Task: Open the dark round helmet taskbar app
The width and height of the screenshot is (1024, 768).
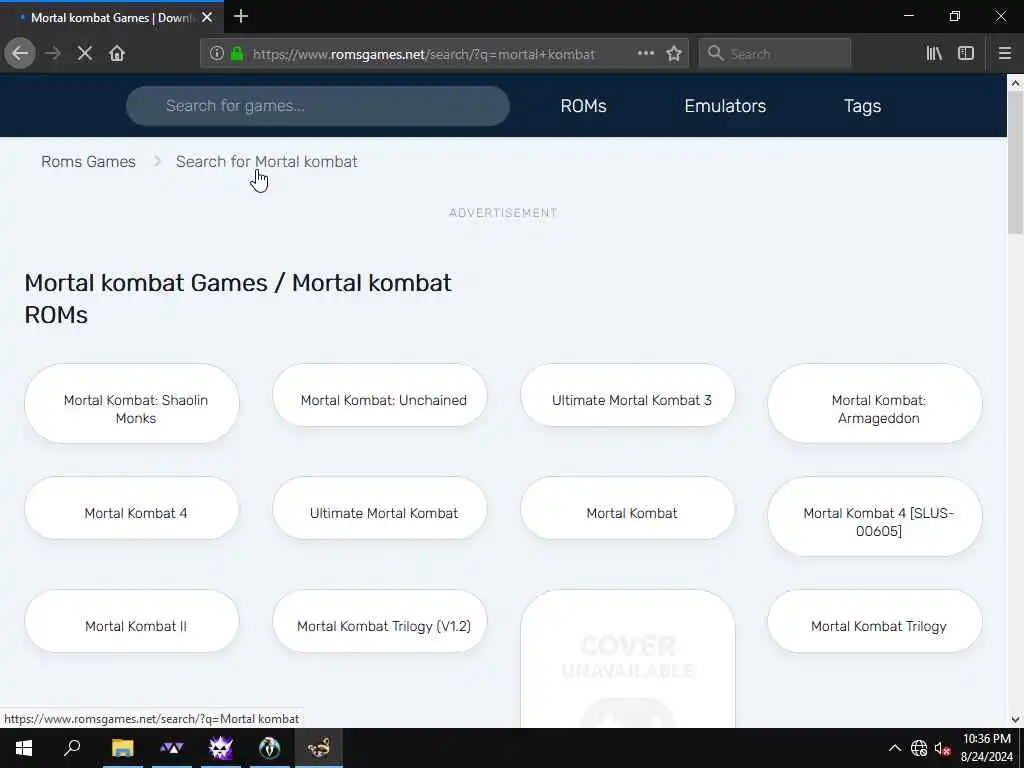Action: click(270, 748)
